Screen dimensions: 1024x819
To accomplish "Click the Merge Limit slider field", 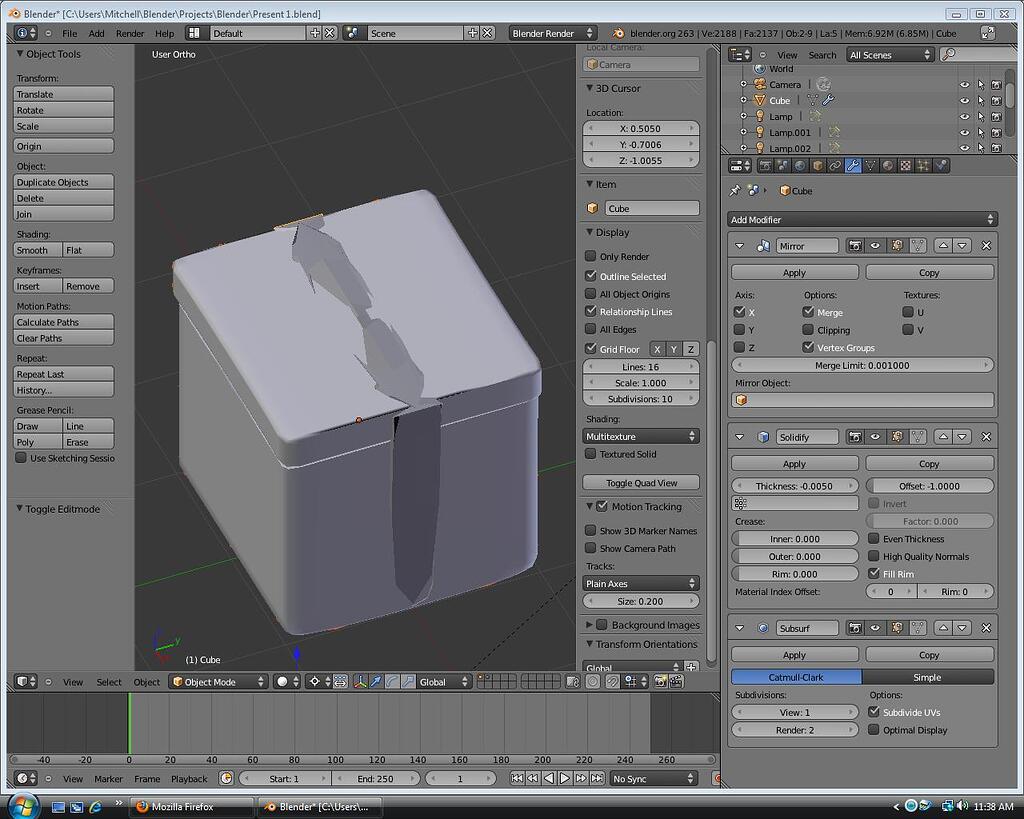I will (x=862, y=365).
